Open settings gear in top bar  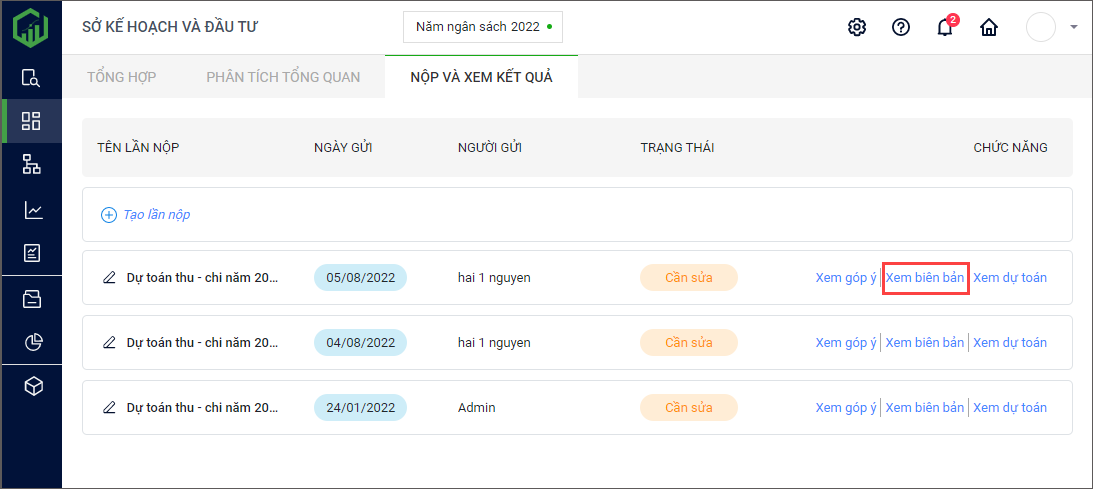click(856, 27)
